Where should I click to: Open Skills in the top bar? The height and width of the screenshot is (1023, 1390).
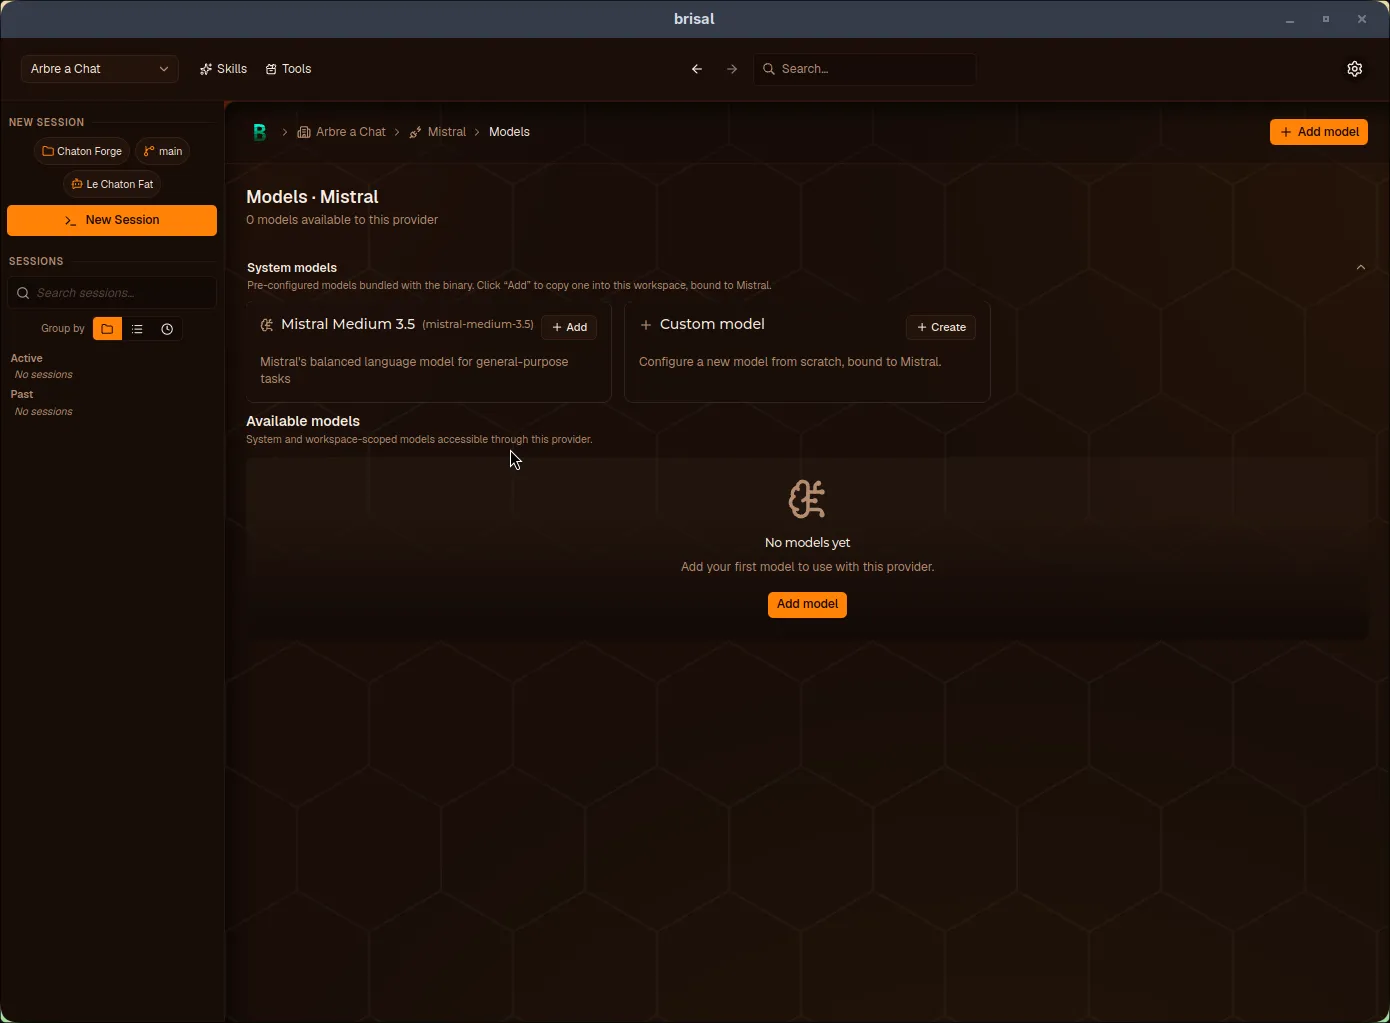(x=223, y=69)
